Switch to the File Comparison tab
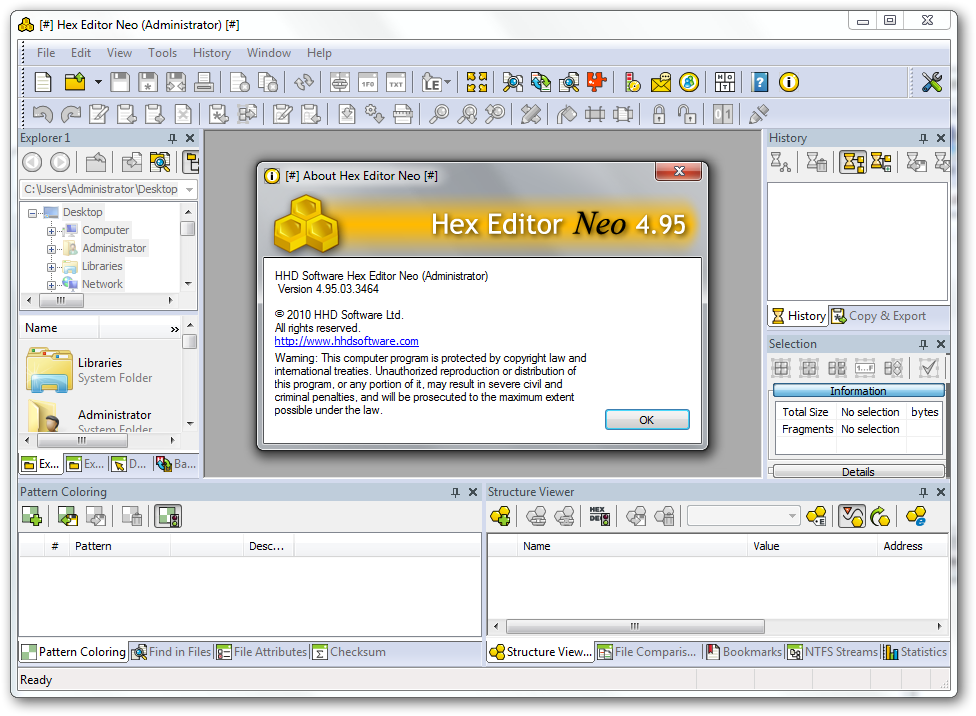 click(647, 652)
